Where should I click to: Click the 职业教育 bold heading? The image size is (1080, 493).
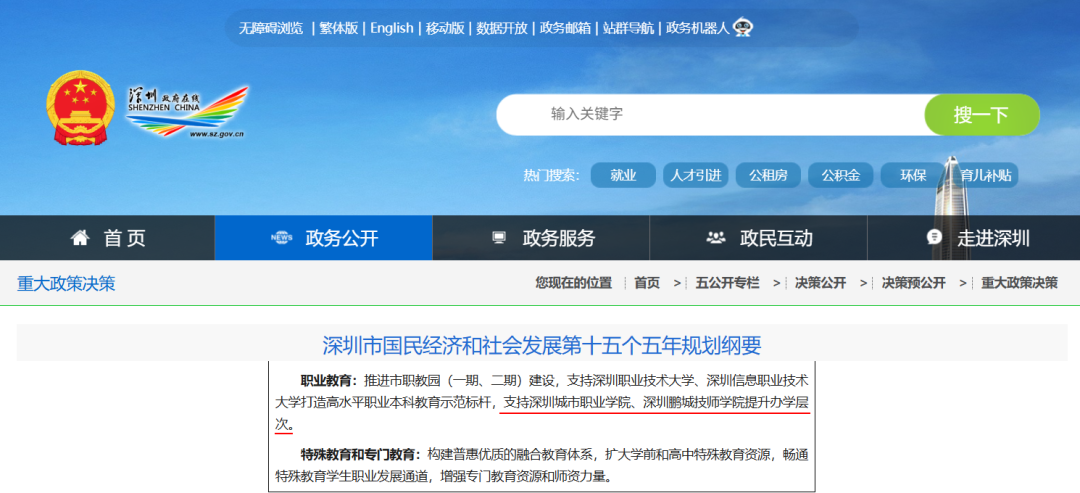[x=329, y=380]
